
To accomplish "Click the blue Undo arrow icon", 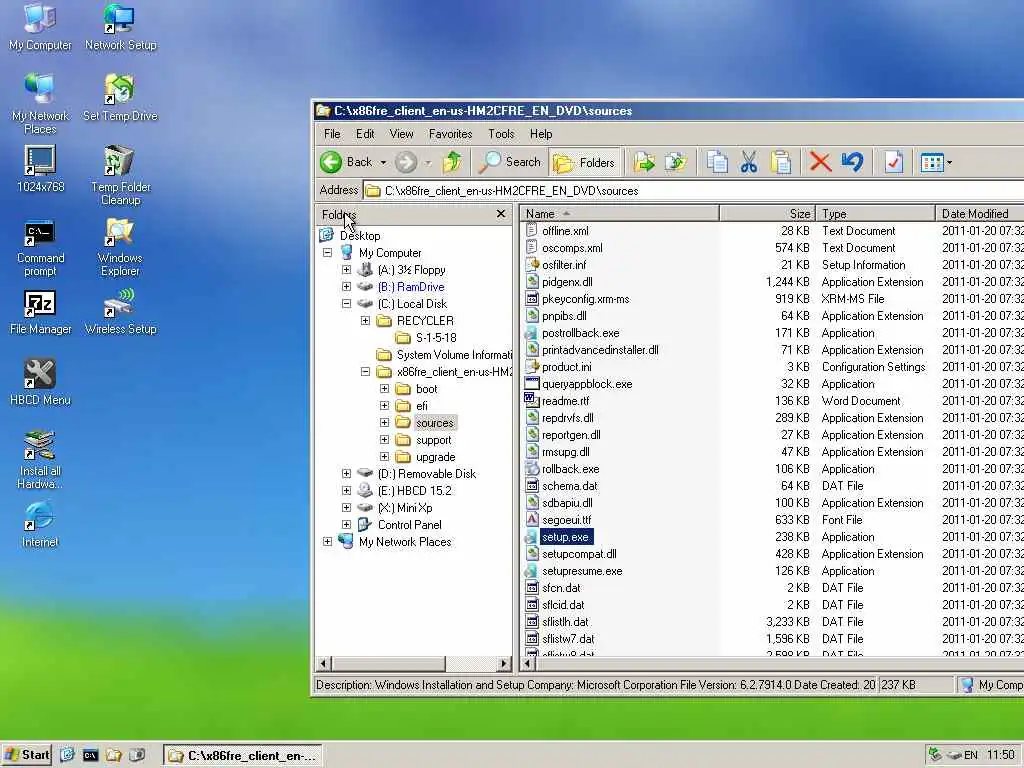I will click(852, 162).
